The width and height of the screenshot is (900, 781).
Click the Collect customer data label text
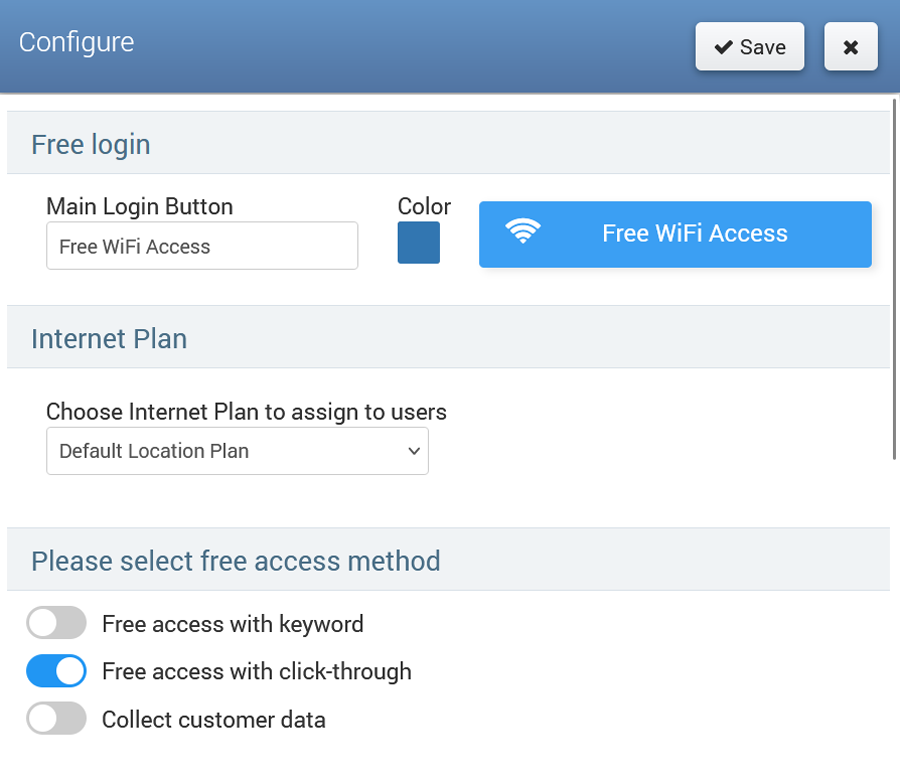tap(214, 719)
